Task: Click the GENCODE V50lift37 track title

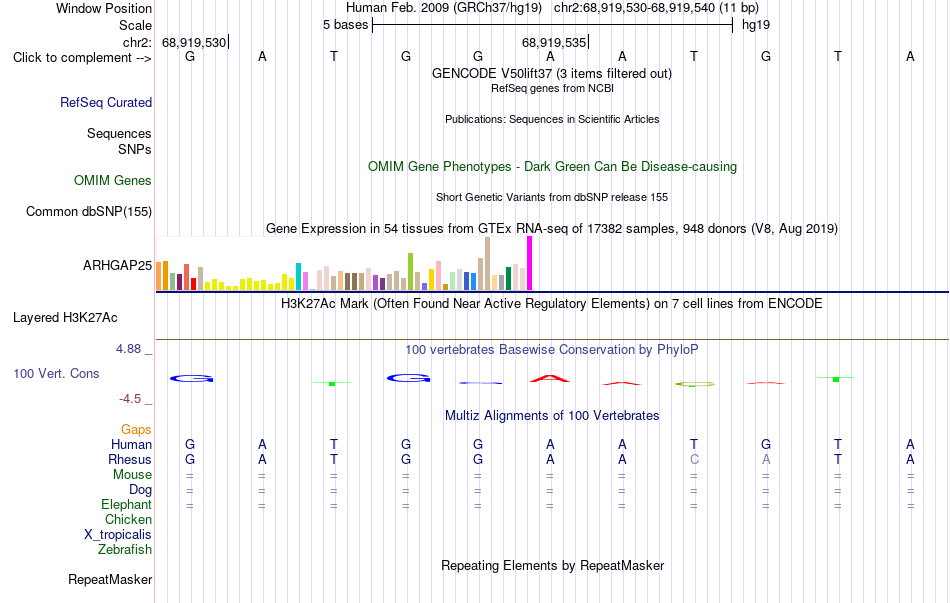Action: click(551, 74)
